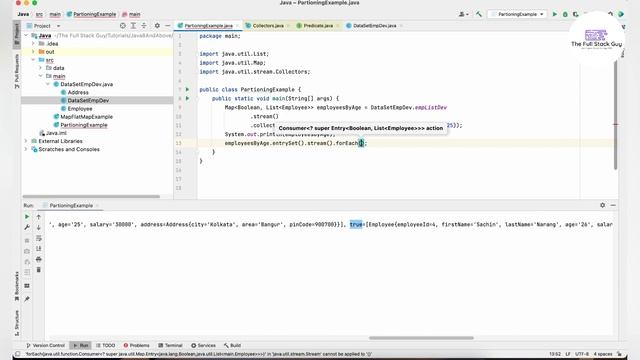Debug PartioningExample with bug icon
Screen dimensions: 640x360
(565, 14)
